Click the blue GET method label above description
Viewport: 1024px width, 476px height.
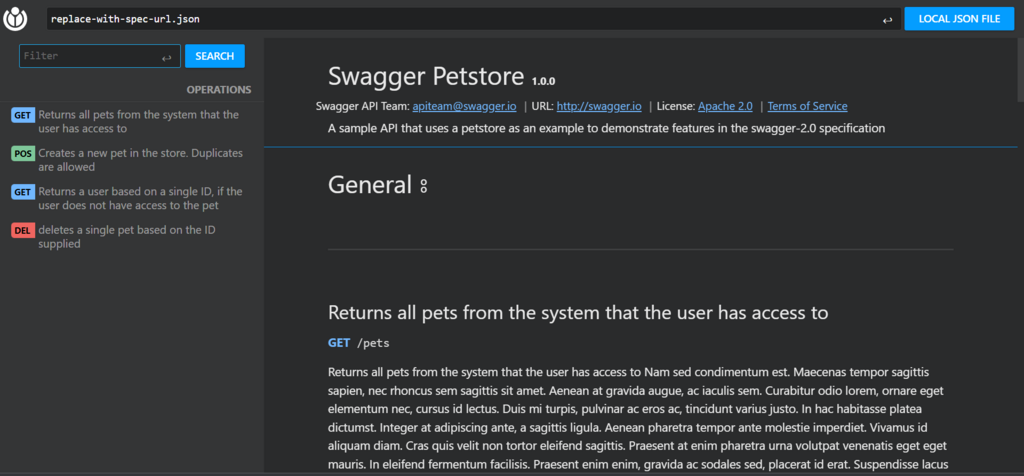click(x=339, y=343)
